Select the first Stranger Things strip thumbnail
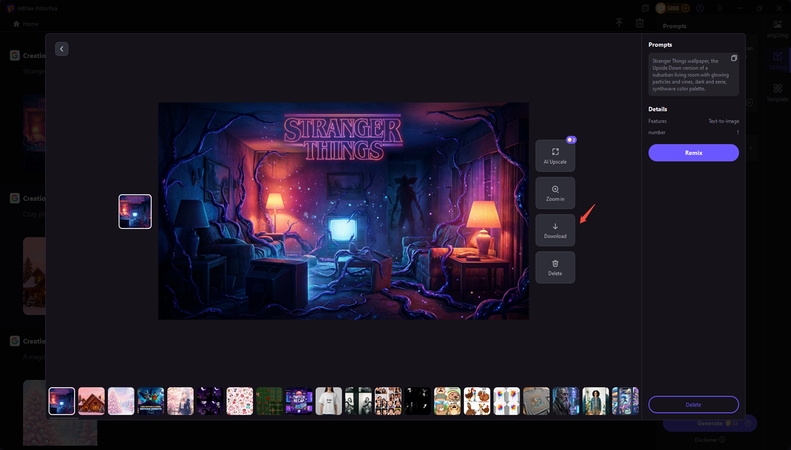The width and height of the screenshot is (791, 450). click(x=62, y=401)
